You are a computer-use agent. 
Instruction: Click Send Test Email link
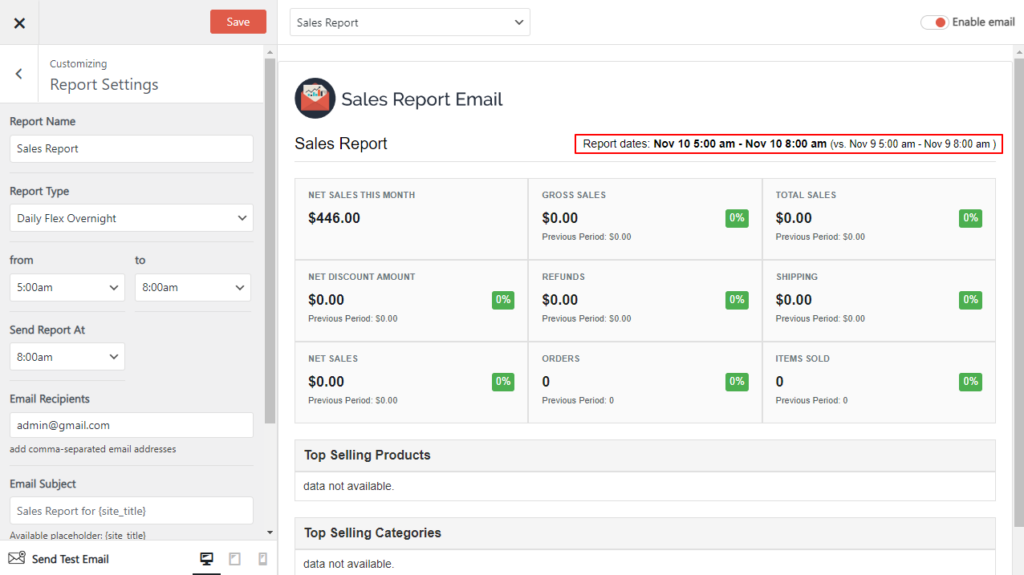point(70,559)
